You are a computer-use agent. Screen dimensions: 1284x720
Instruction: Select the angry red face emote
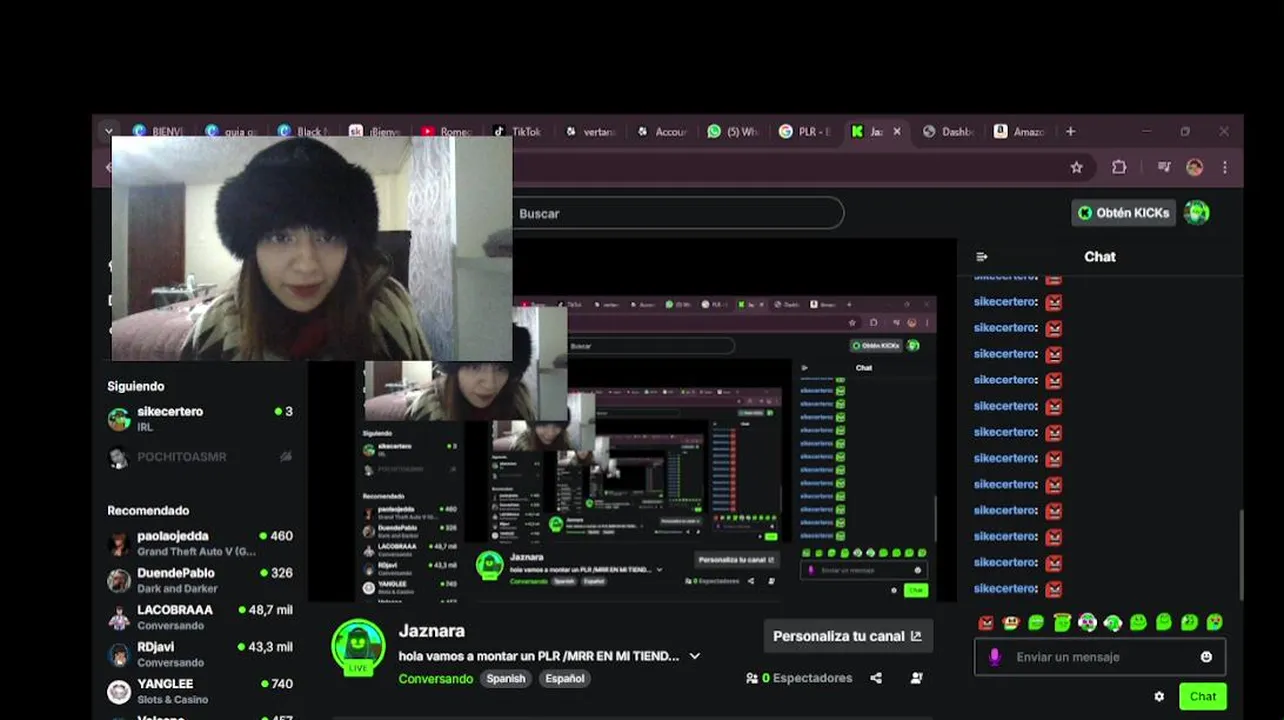pos(986,622)
